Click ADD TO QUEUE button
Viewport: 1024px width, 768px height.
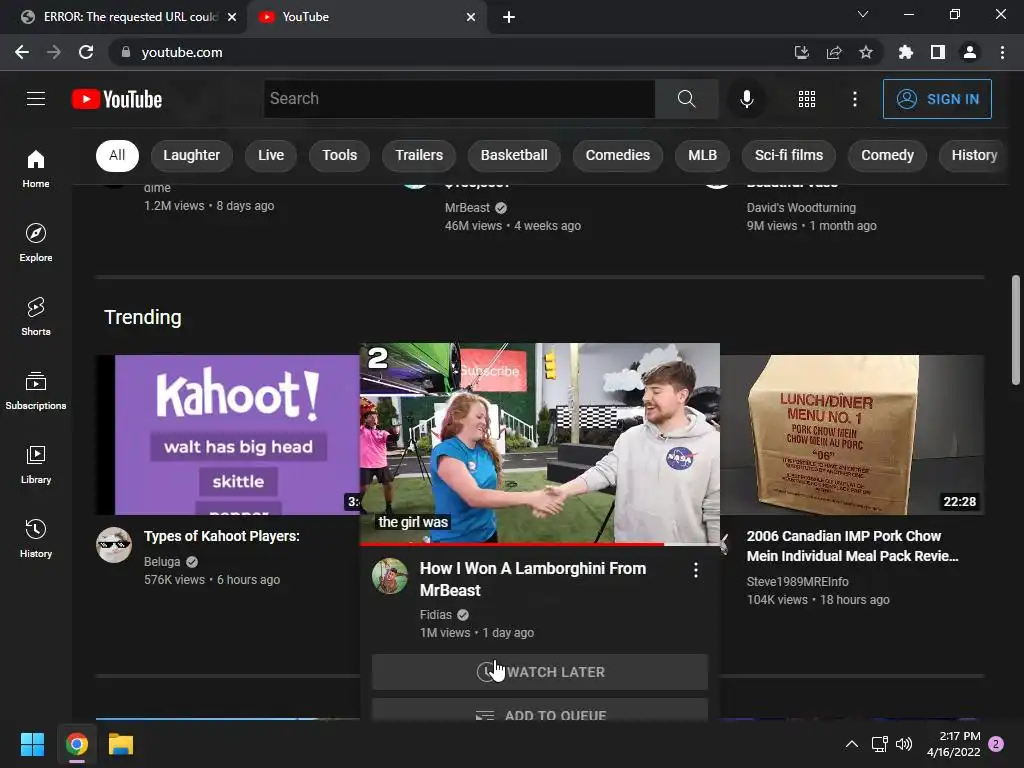pos(539,711)
